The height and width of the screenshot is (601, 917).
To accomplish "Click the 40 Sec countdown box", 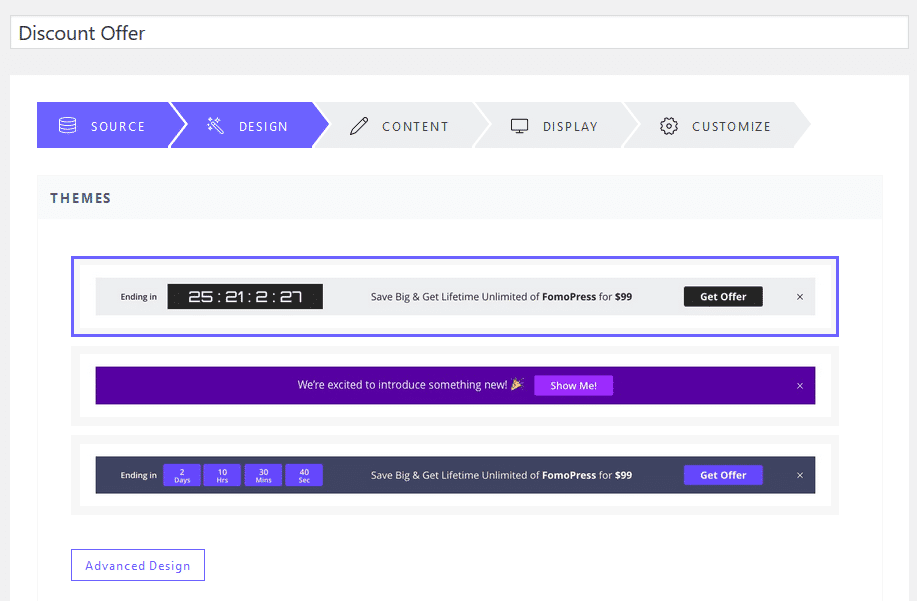I will click(304, 475).
